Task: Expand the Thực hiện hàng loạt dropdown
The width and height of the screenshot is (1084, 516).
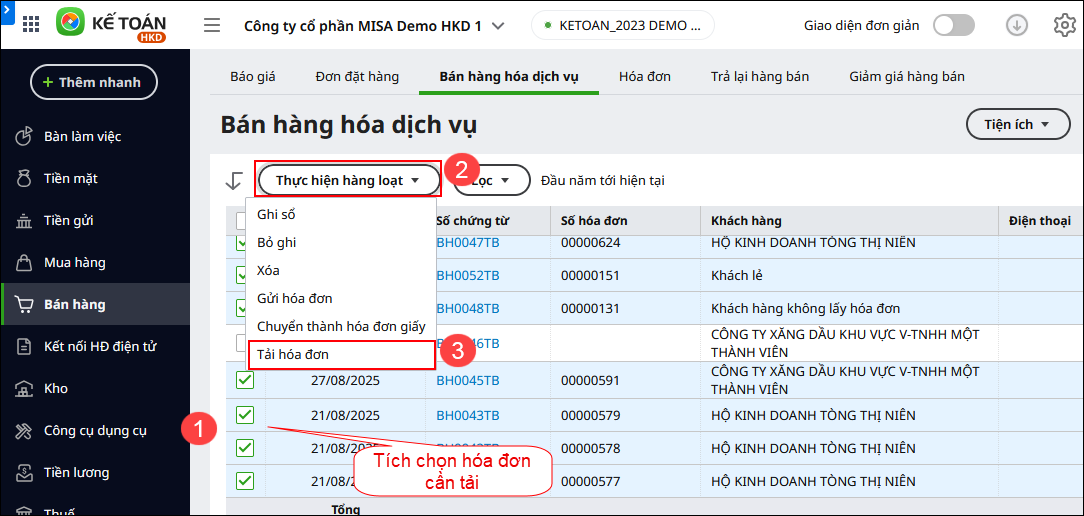Action: pyautogui.click(x=348, y=180)
